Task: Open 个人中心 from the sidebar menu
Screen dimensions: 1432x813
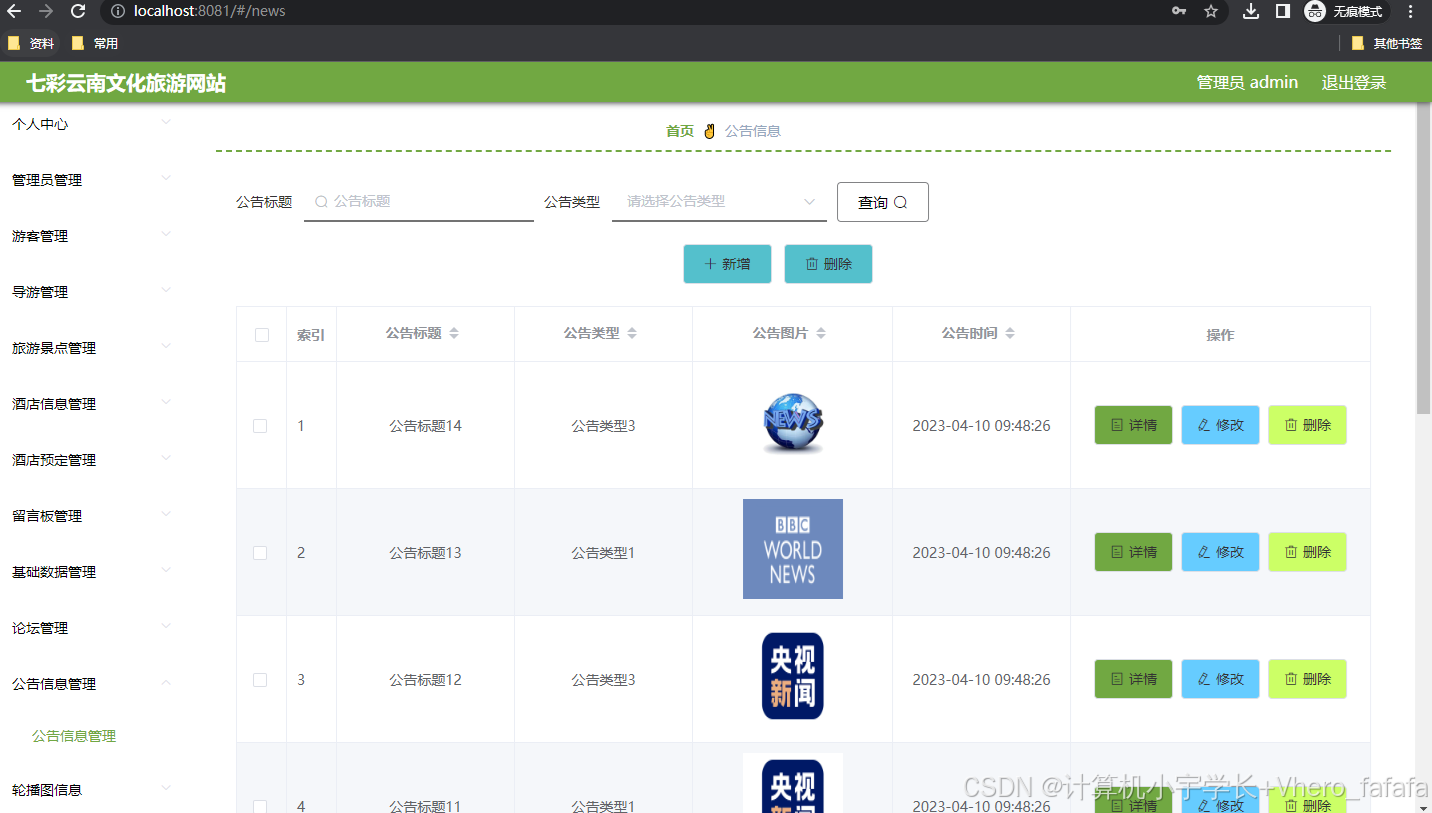Action: [40, 124]
